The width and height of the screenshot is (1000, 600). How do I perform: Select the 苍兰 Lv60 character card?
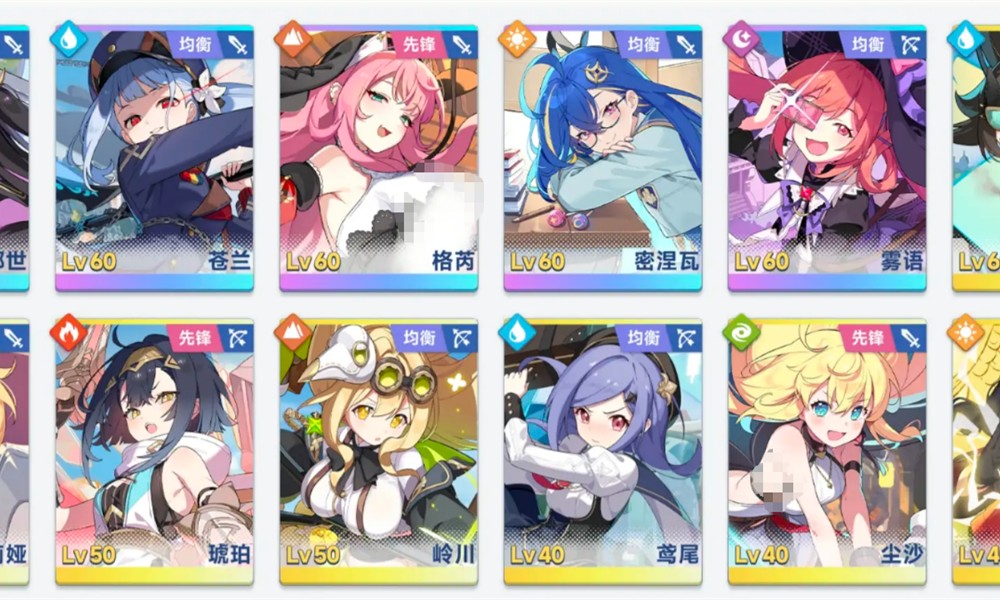pyautogui.click(x=154, y=158)
